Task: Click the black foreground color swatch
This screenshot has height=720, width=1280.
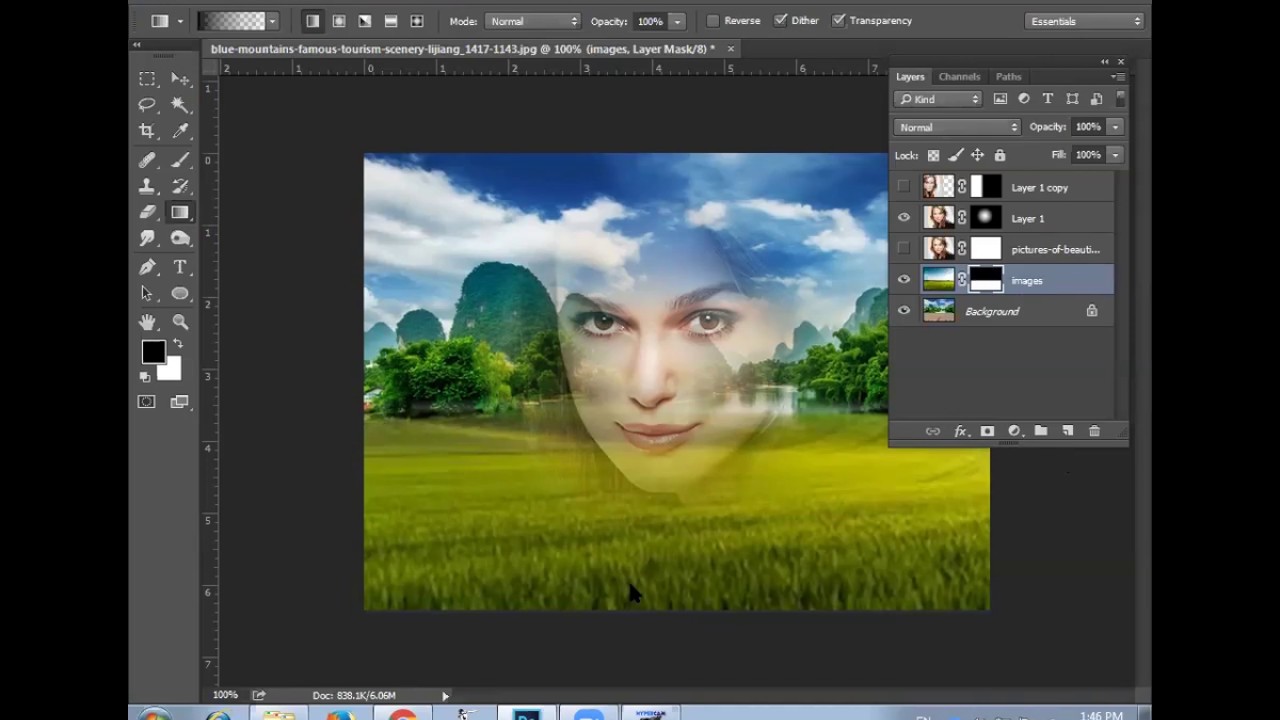Action: coord(152,352)
